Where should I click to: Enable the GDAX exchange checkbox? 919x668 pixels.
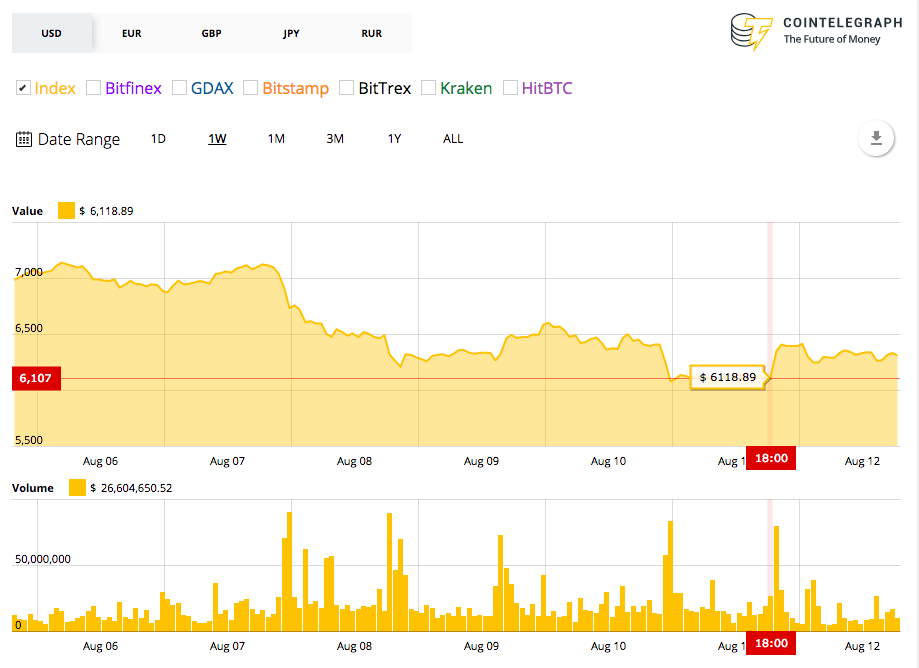(x=180, y=88)
